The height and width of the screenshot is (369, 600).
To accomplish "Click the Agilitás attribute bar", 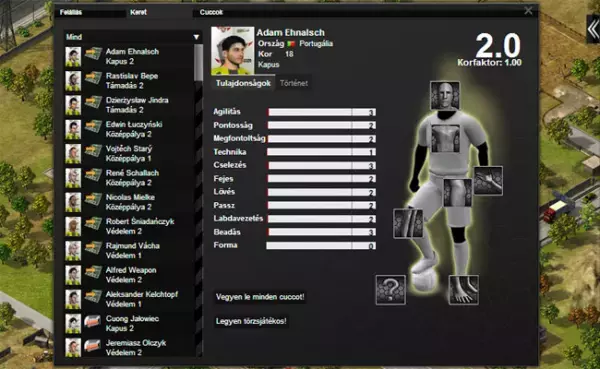I will [321, 112].
